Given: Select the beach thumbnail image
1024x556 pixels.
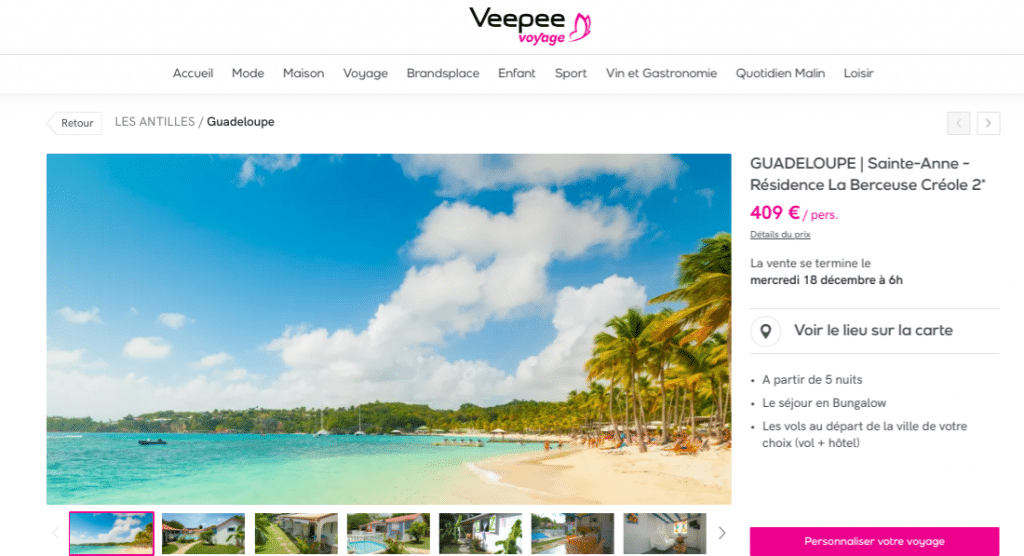Looking at the screenshot, I should click(112, 533).
